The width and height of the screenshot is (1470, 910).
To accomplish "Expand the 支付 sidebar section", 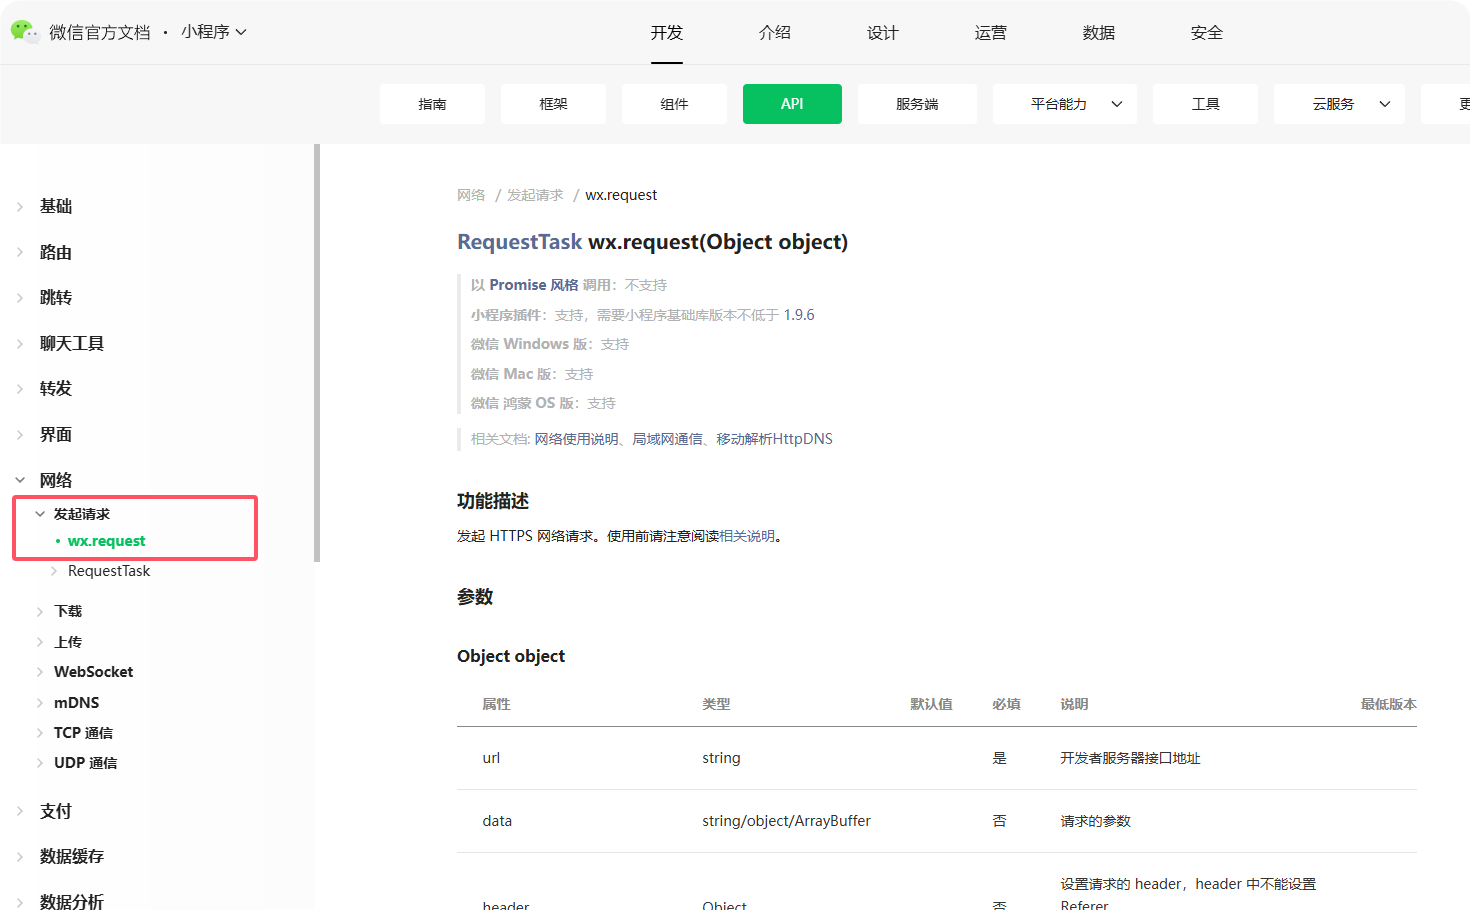I will [55, 811].
